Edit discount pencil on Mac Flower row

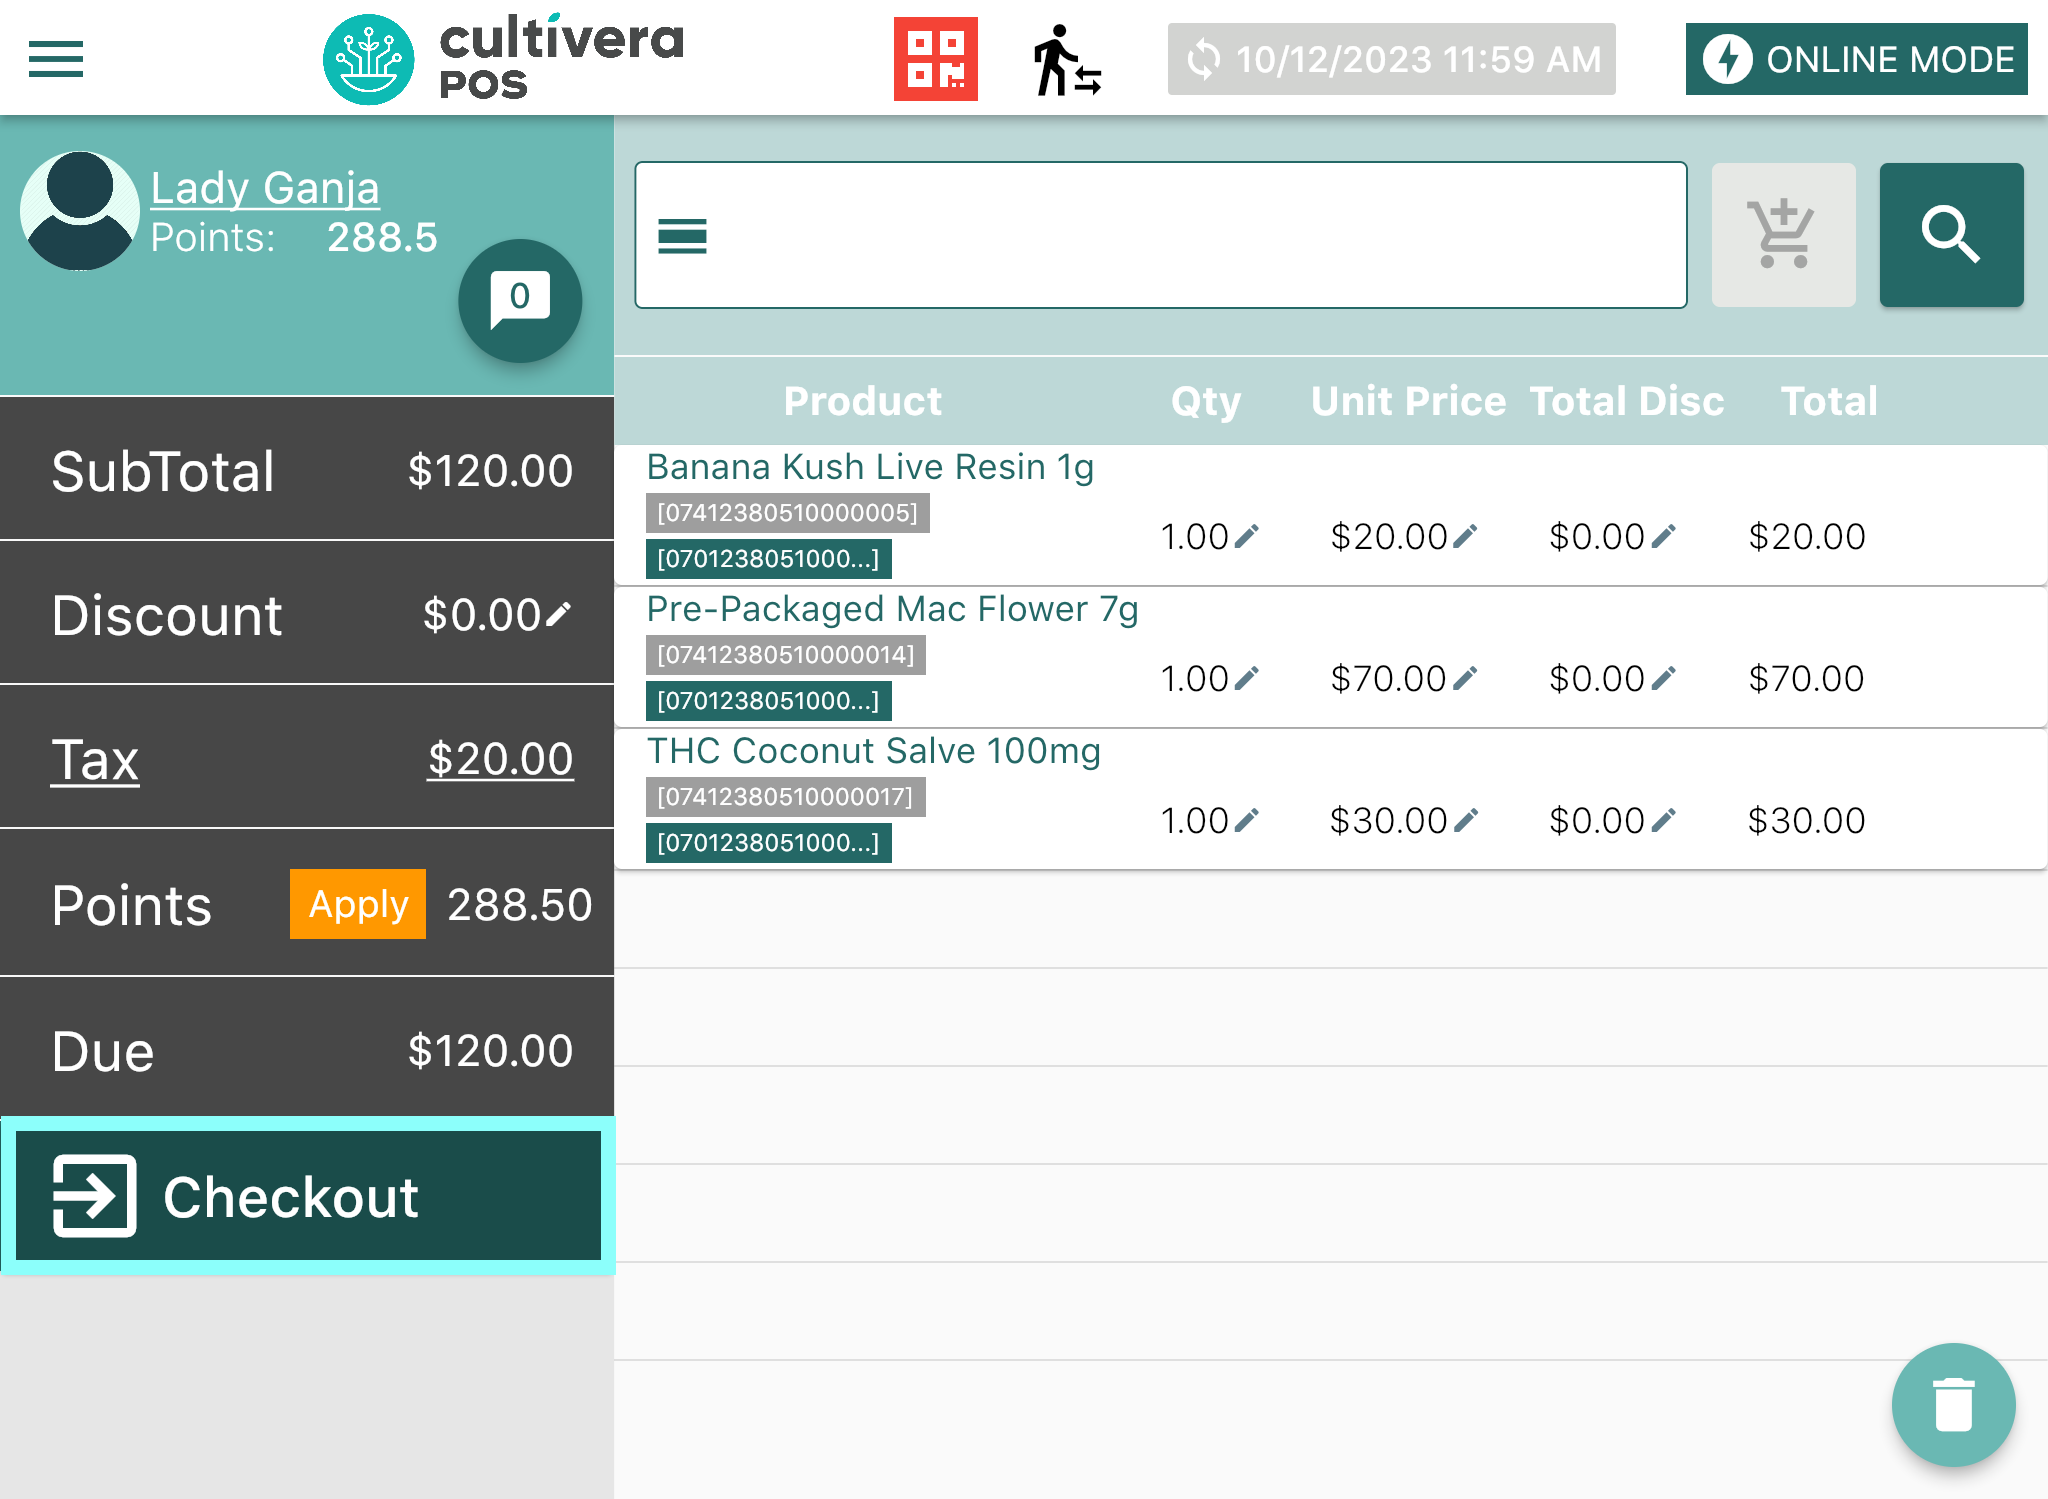(1662, 679)
